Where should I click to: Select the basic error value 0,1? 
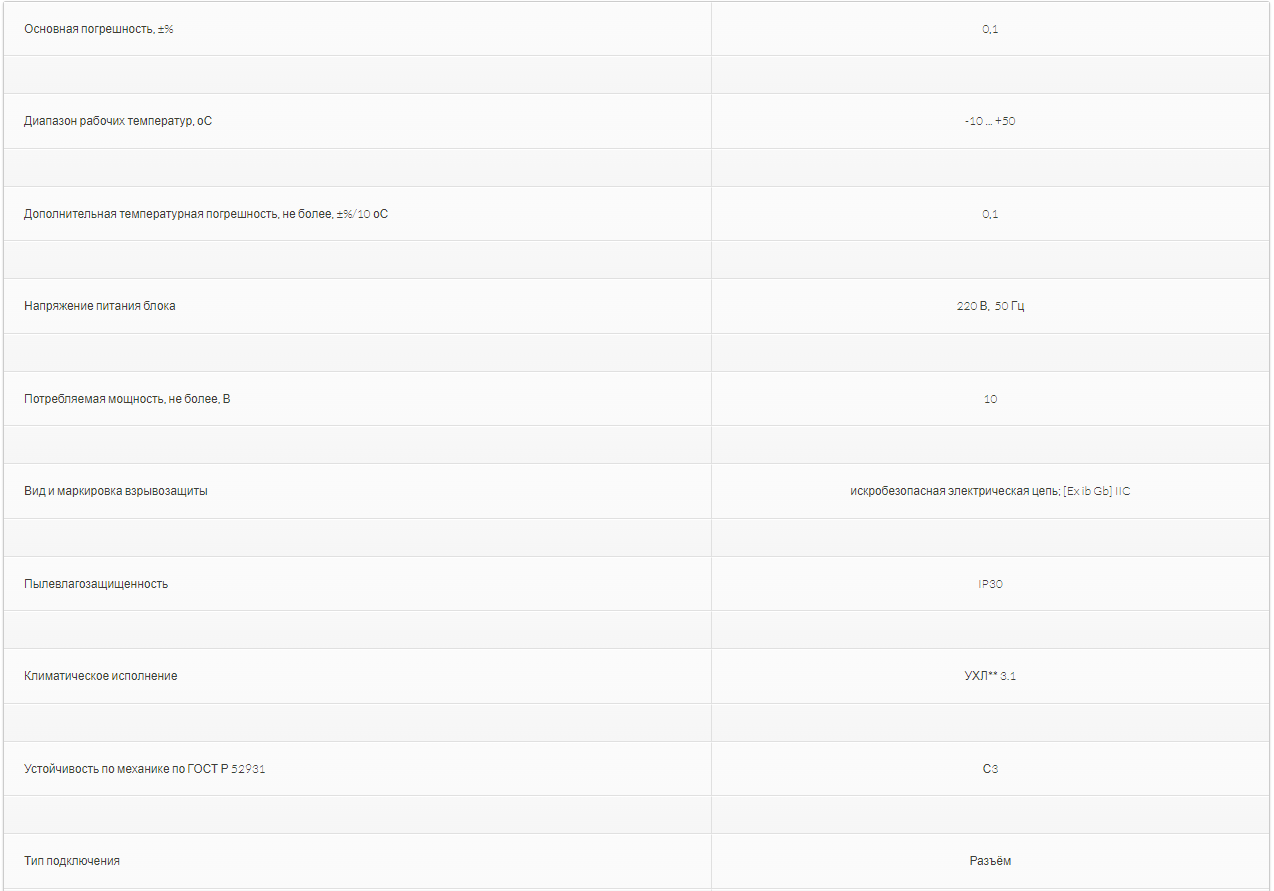pyautogui.click(x=990, y=29)
